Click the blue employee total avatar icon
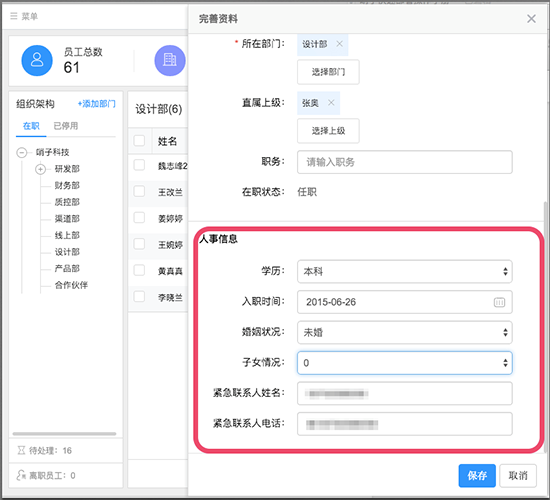 coord(37,60)
